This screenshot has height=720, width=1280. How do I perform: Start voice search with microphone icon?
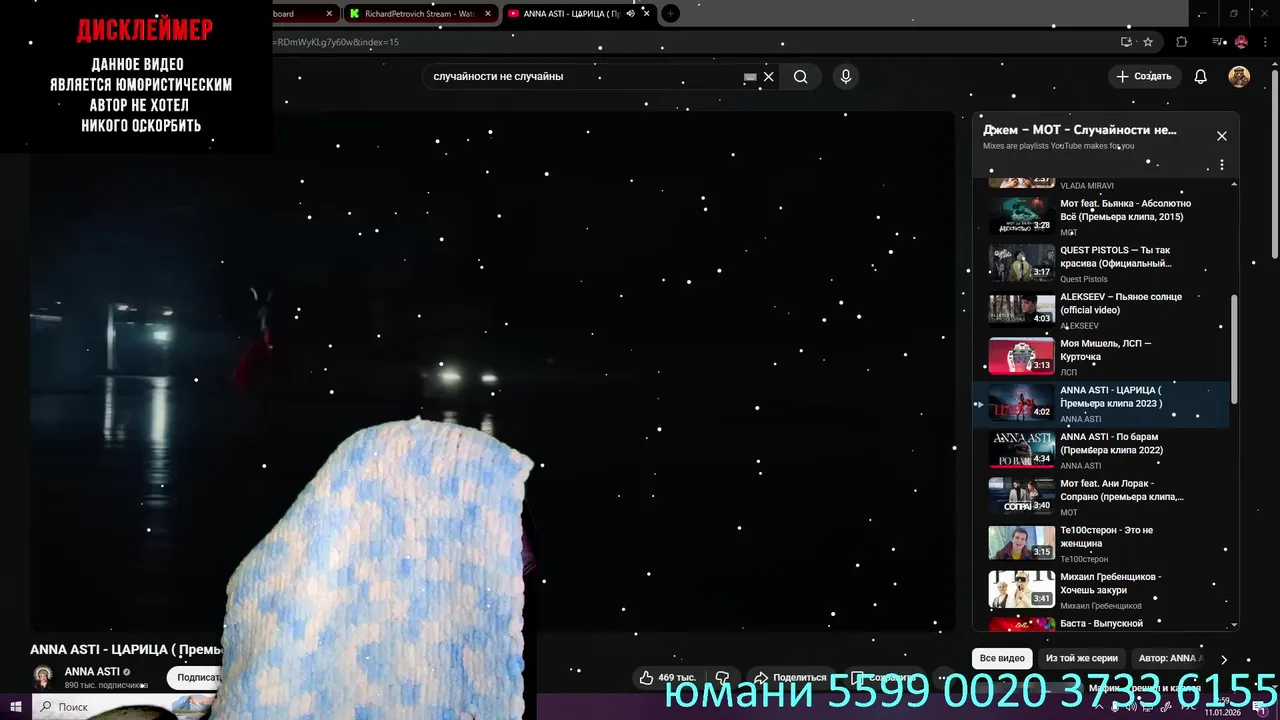click(x=846, y=77)
